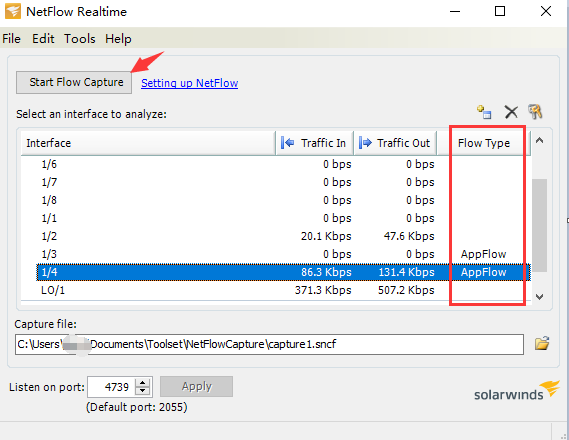This screenshot has height=440, width=569.
Task: Close the NetFlow Realtime window
Action: [x=546, y=12]
